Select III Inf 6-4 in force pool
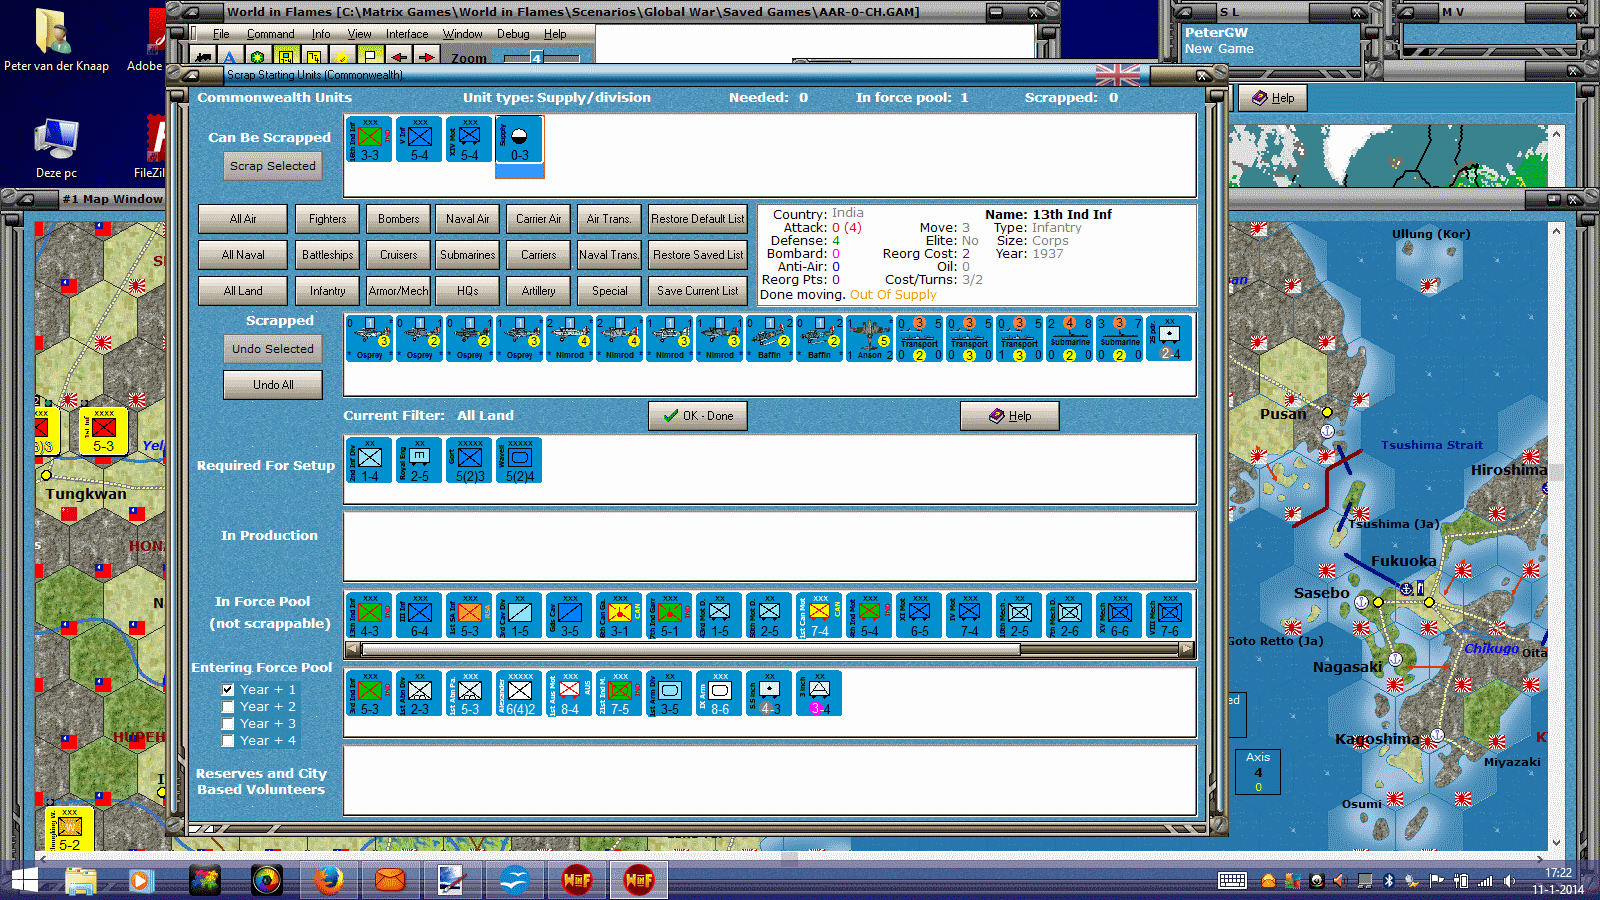This screenshot has height=900, width=1600. (419, 615)
